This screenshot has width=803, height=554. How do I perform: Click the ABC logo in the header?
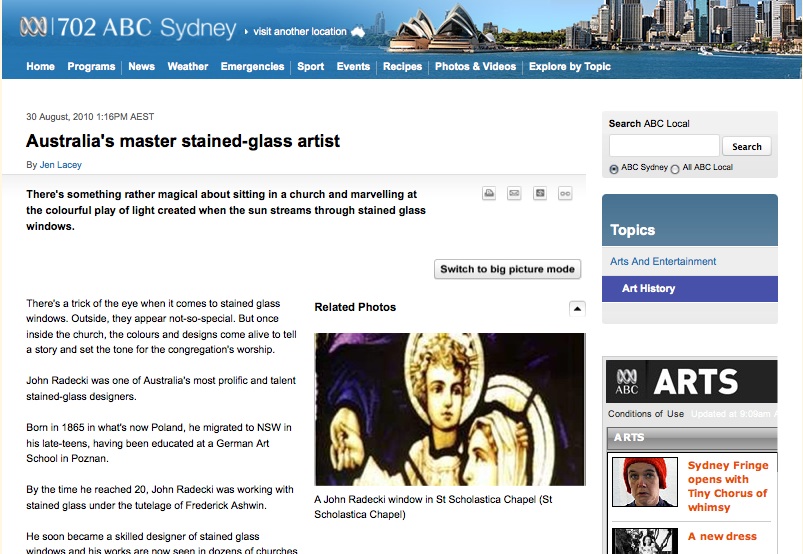coord(33,27)
